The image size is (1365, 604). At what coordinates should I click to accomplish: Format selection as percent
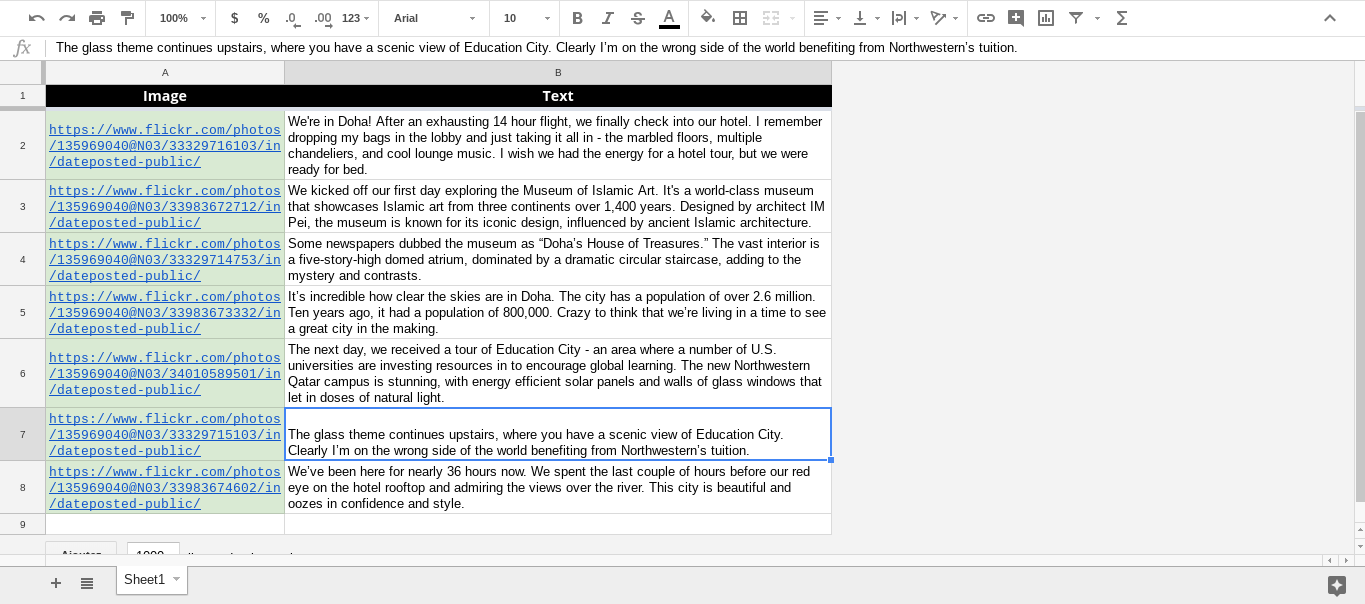[263, 18]
